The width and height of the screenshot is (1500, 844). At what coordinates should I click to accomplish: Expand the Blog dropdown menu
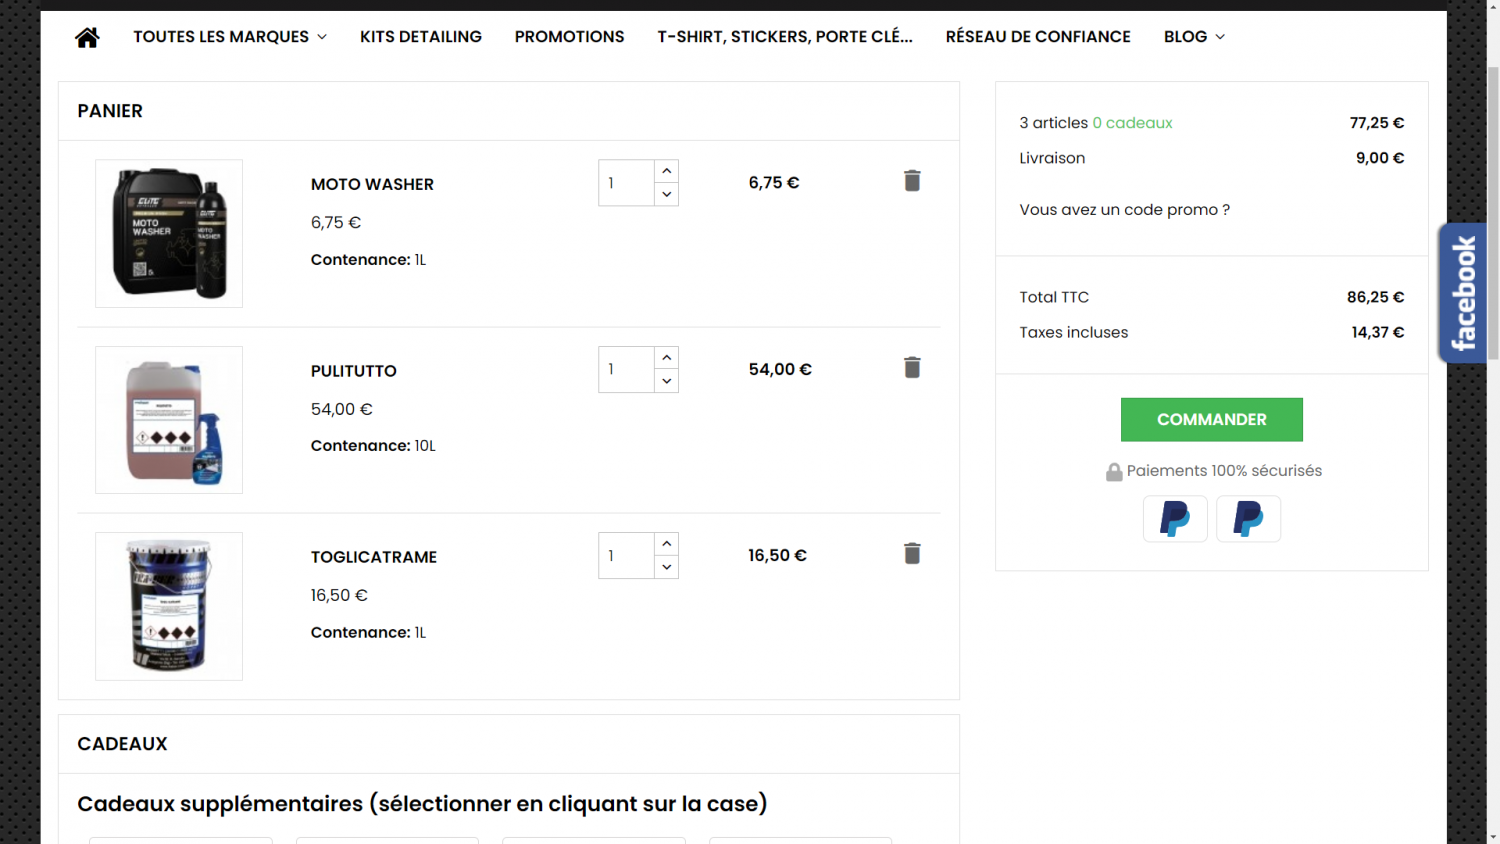click(1194, 37)
